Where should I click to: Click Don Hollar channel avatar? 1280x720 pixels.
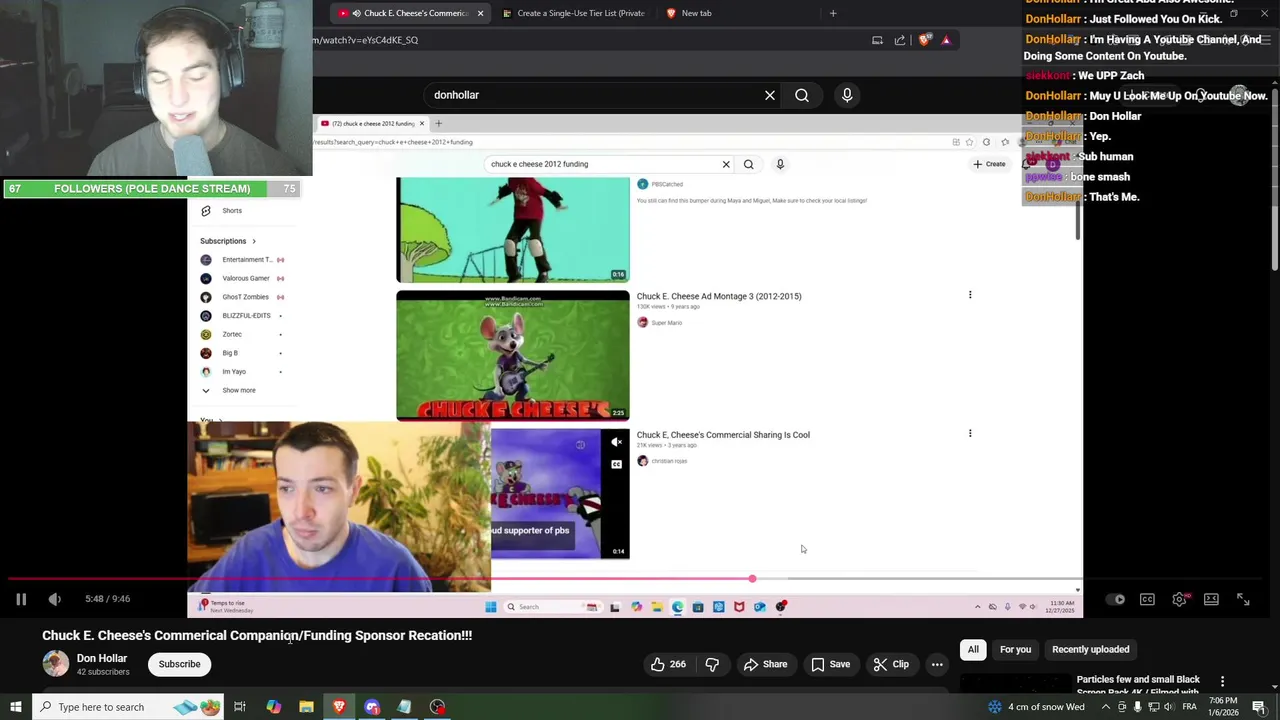[x=56, y=664]
